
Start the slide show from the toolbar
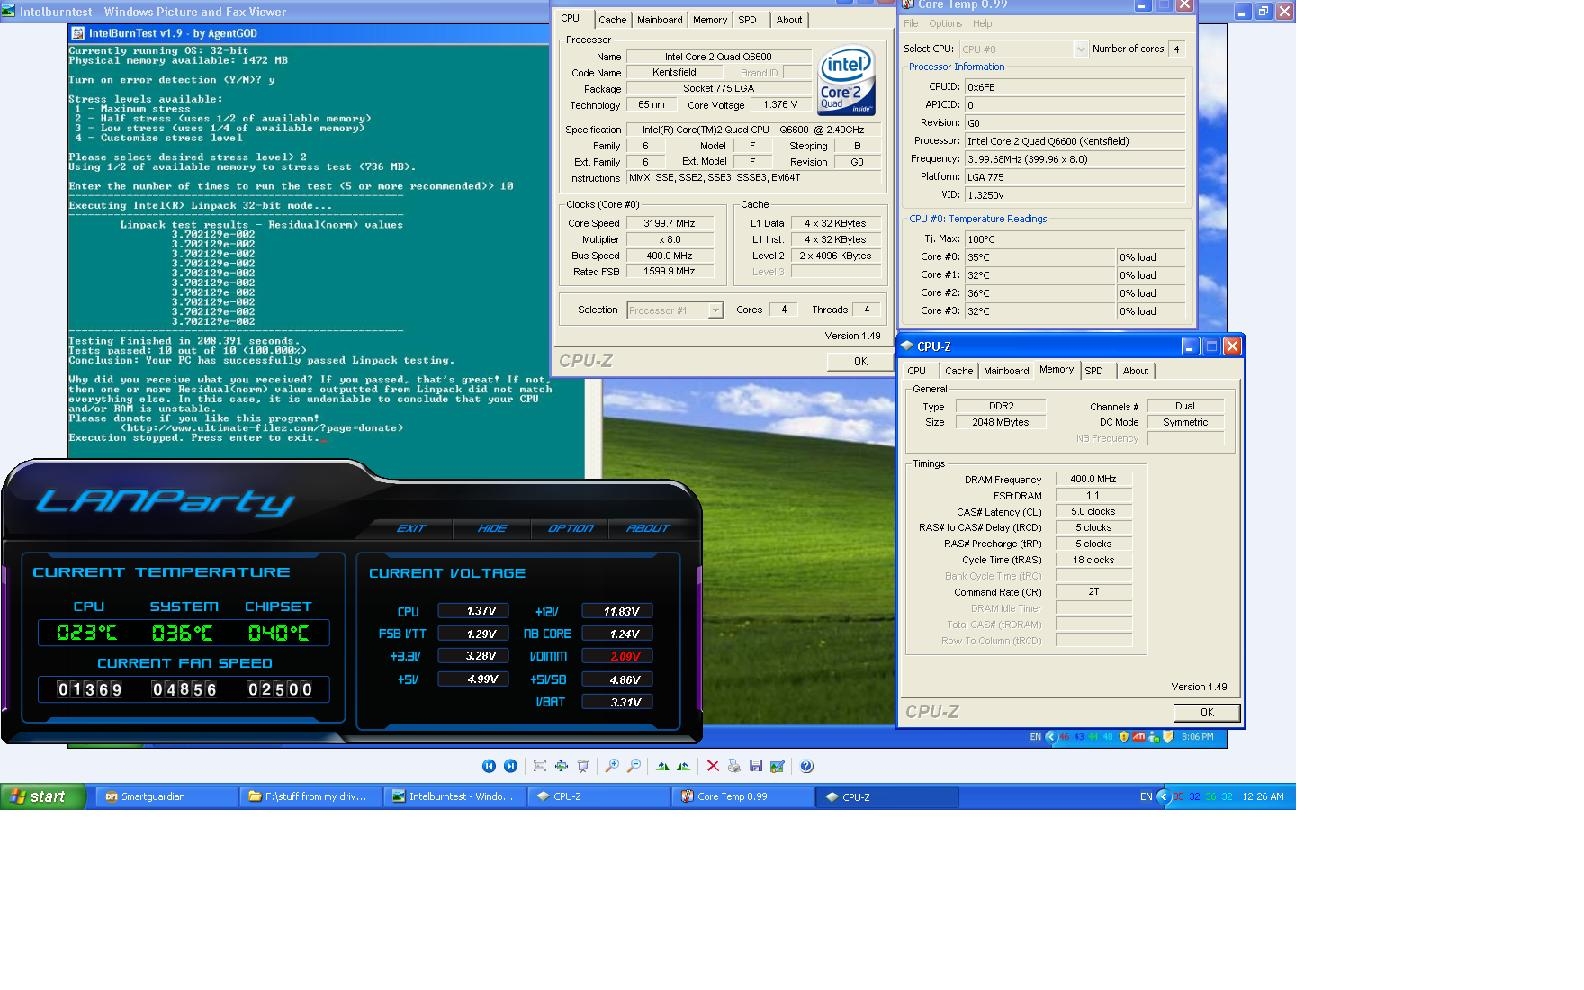pyautogui.click(x=584, y=766)
